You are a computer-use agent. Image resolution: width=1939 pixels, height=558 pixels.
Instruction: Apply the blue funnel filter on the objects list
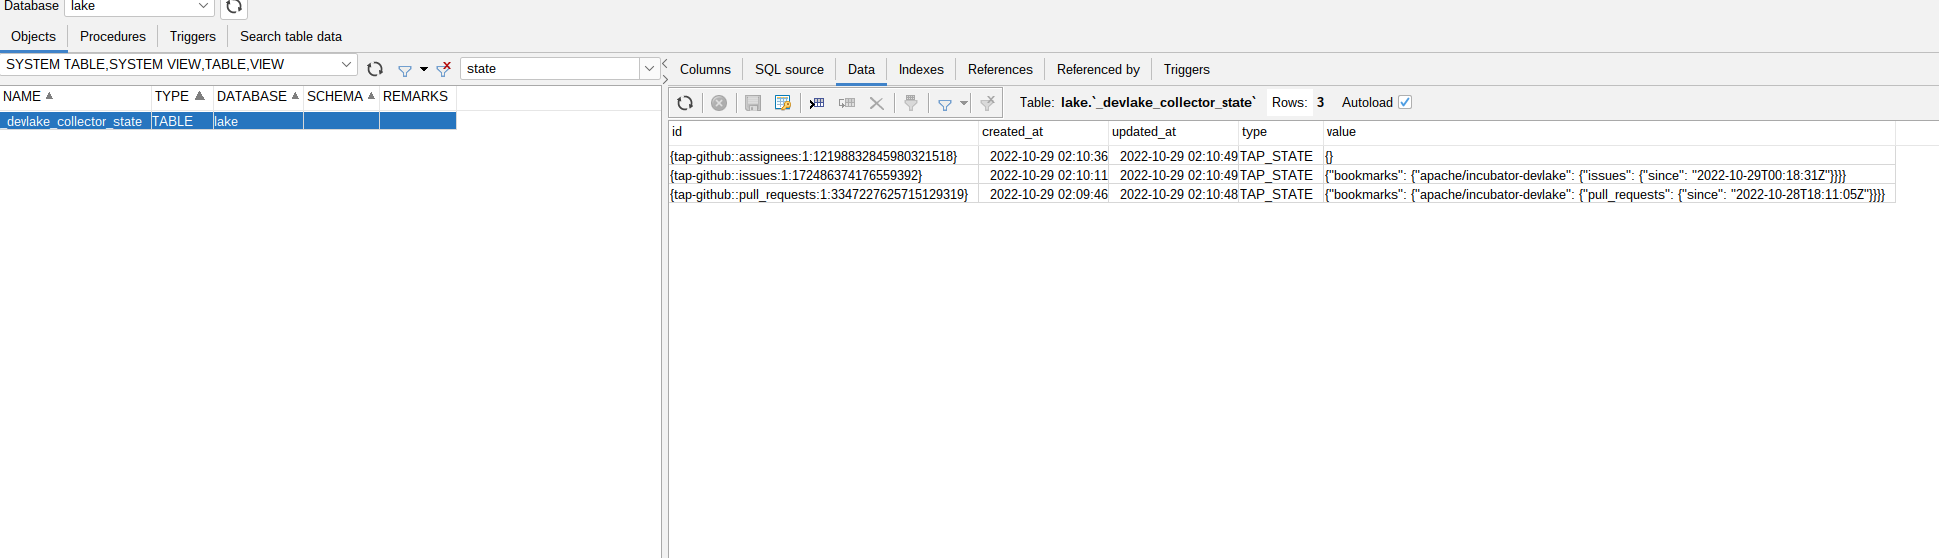click(405, 70)
